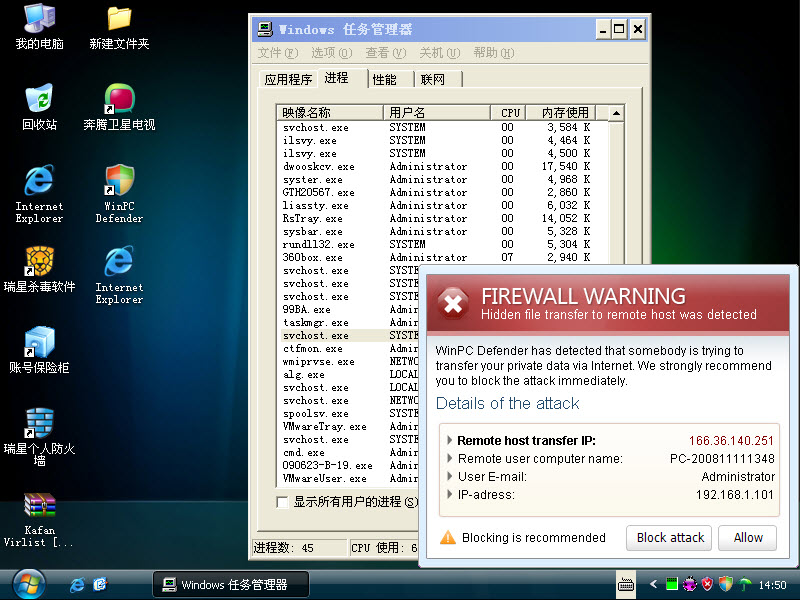
Task: Select 090623-B-19.exe process row
Action: click(349, 465)
